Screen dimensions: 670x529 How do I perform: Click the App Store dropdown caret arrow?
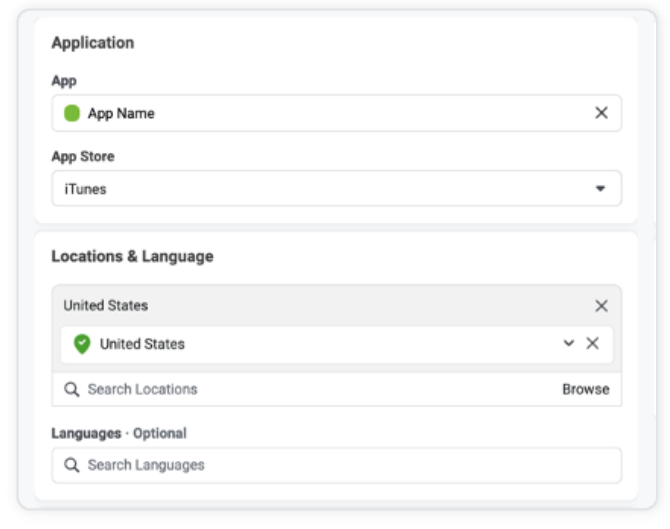click(601, 188)
